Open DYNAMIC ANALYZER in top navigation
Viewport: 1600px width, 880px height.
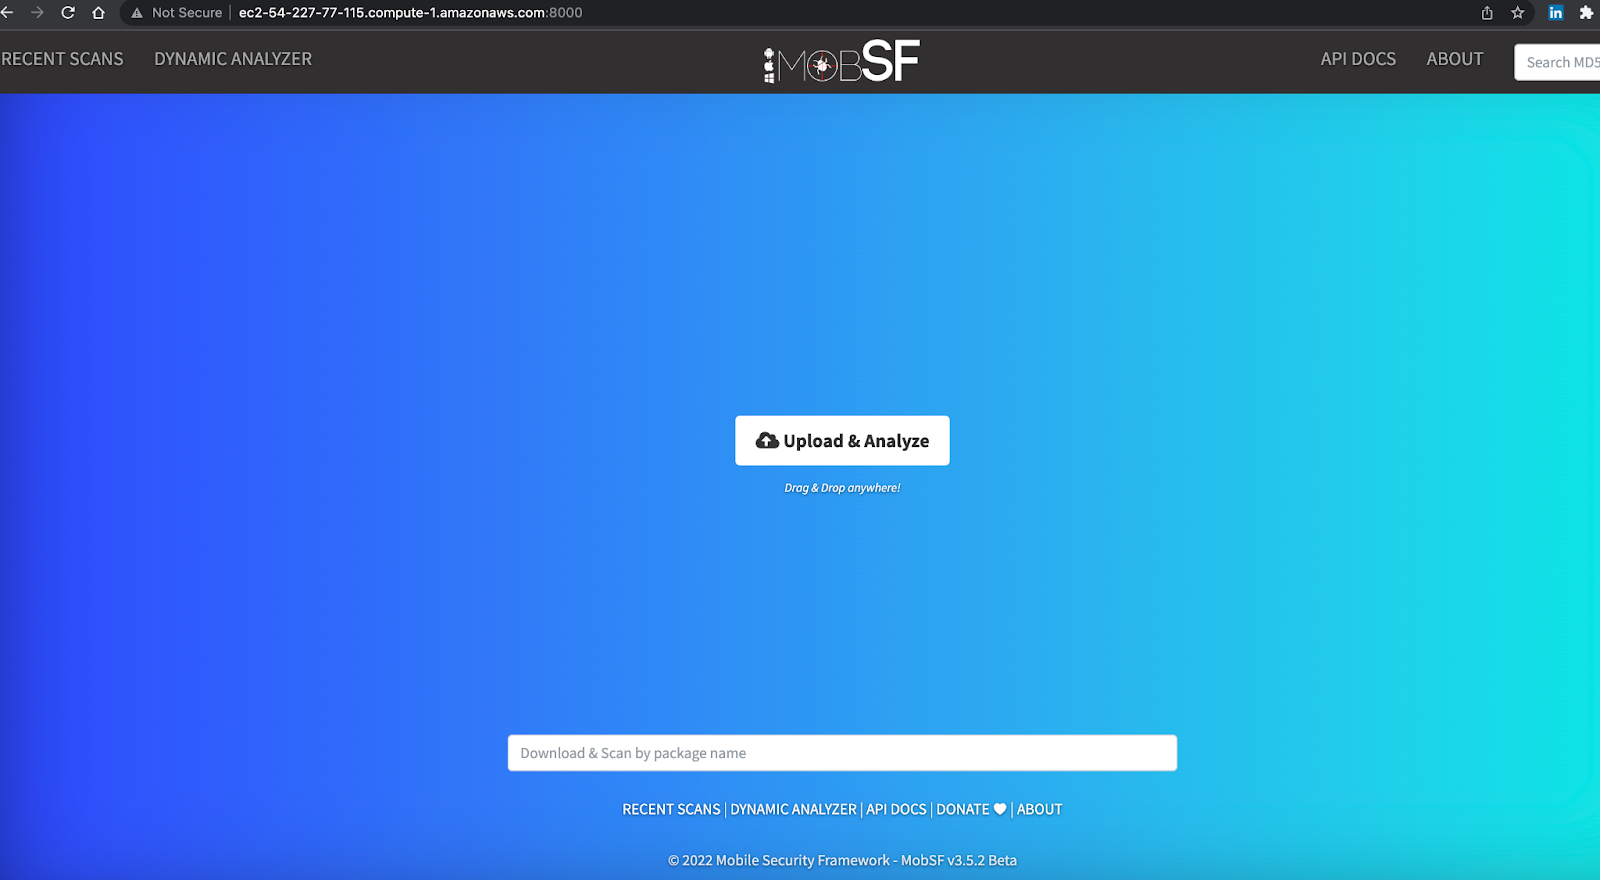click(x=233, y=59)
